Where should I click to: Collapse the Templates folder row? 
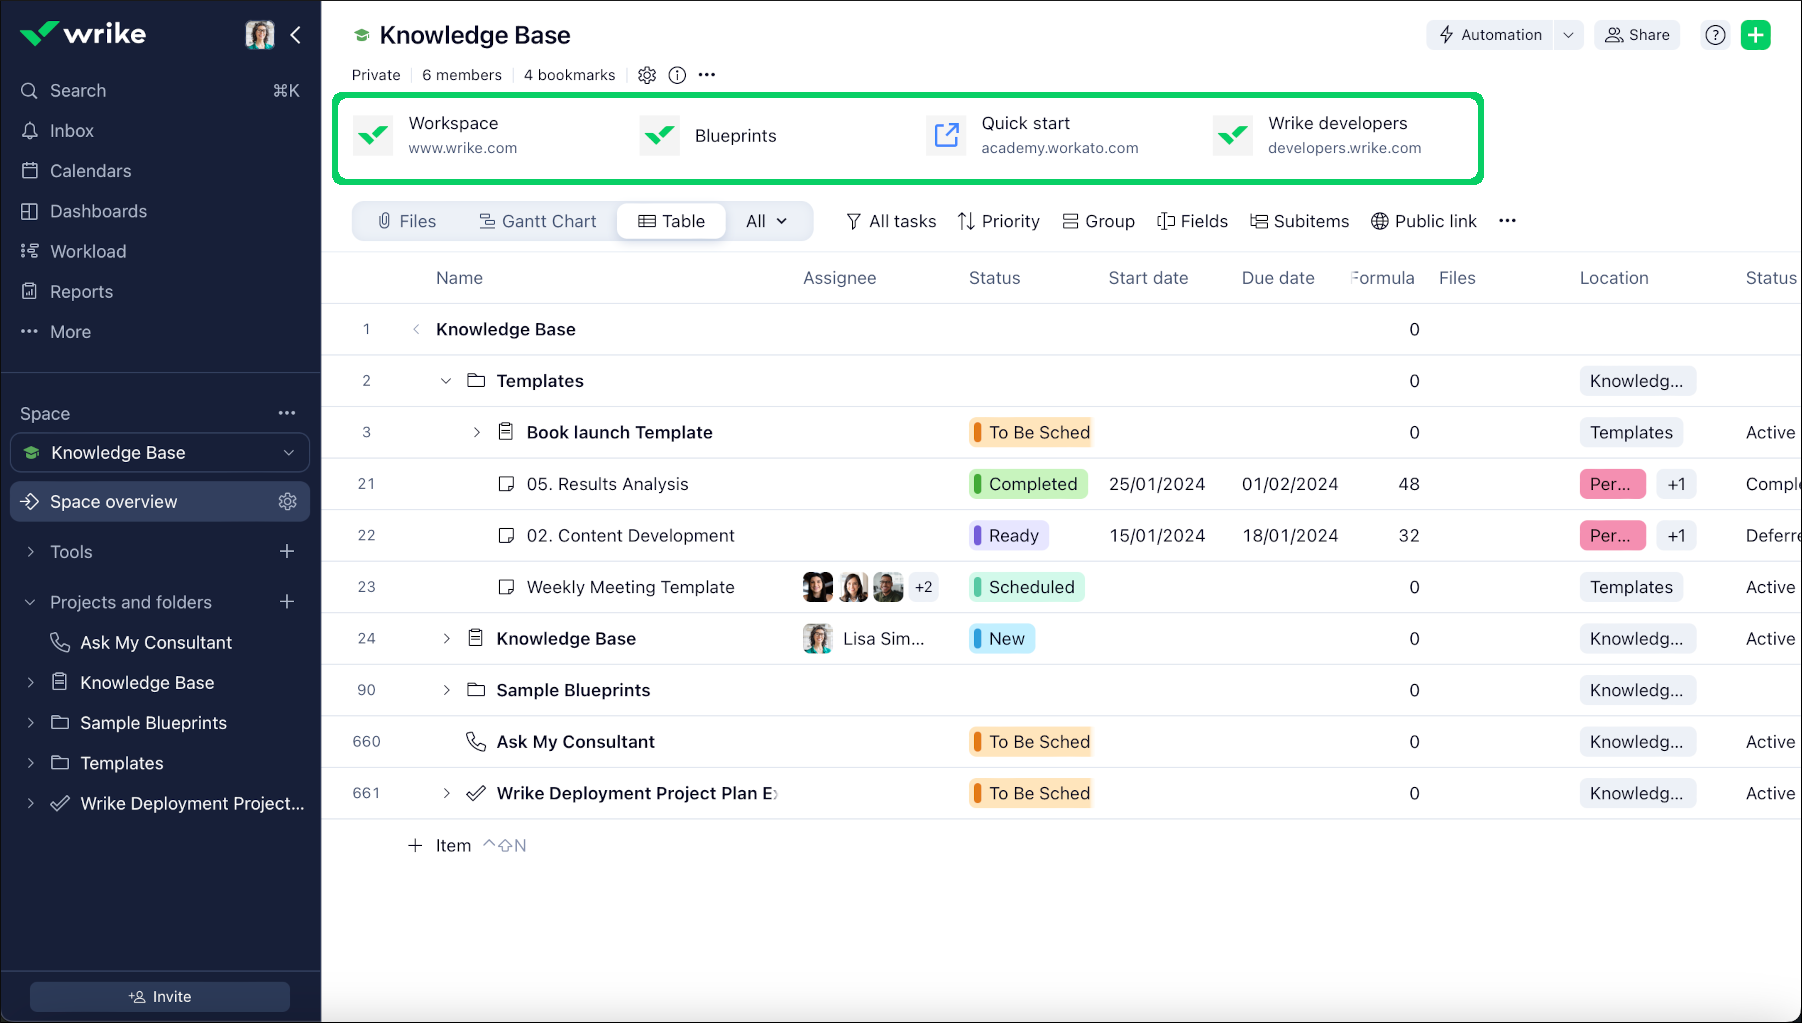[x=446, y=381]
